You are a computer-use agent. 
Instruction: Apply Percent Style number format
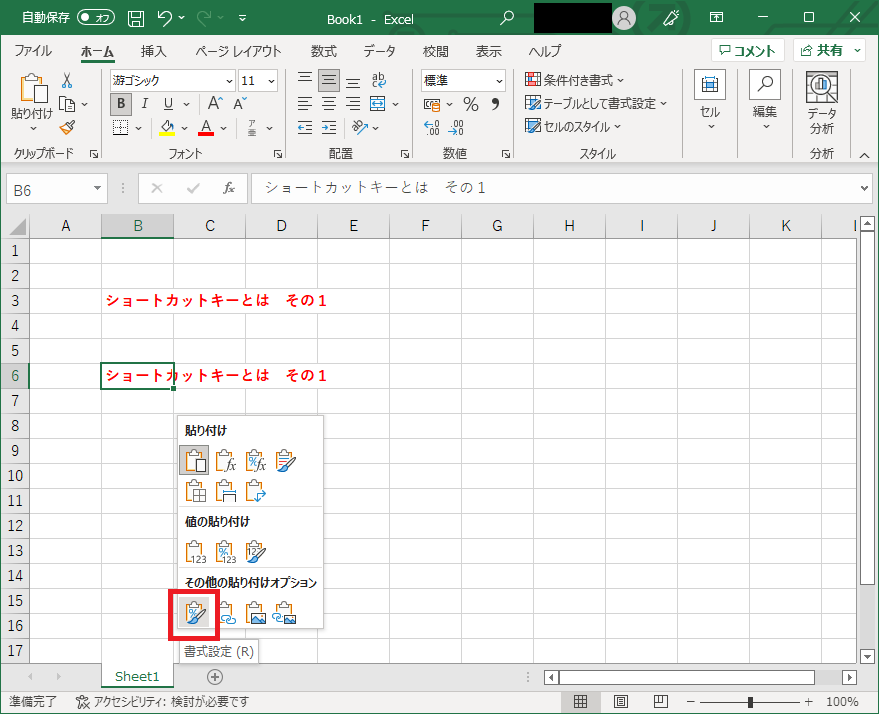click(x=471, y=104)
